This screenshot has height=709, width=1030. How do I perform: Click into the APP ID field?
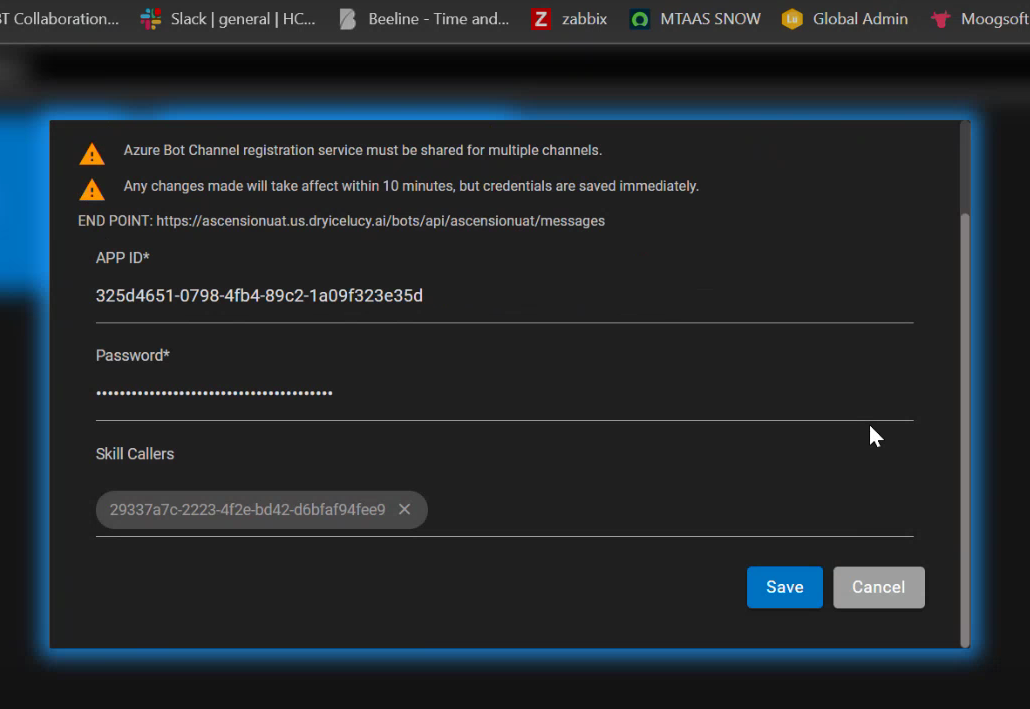click(x=504, y=296)
